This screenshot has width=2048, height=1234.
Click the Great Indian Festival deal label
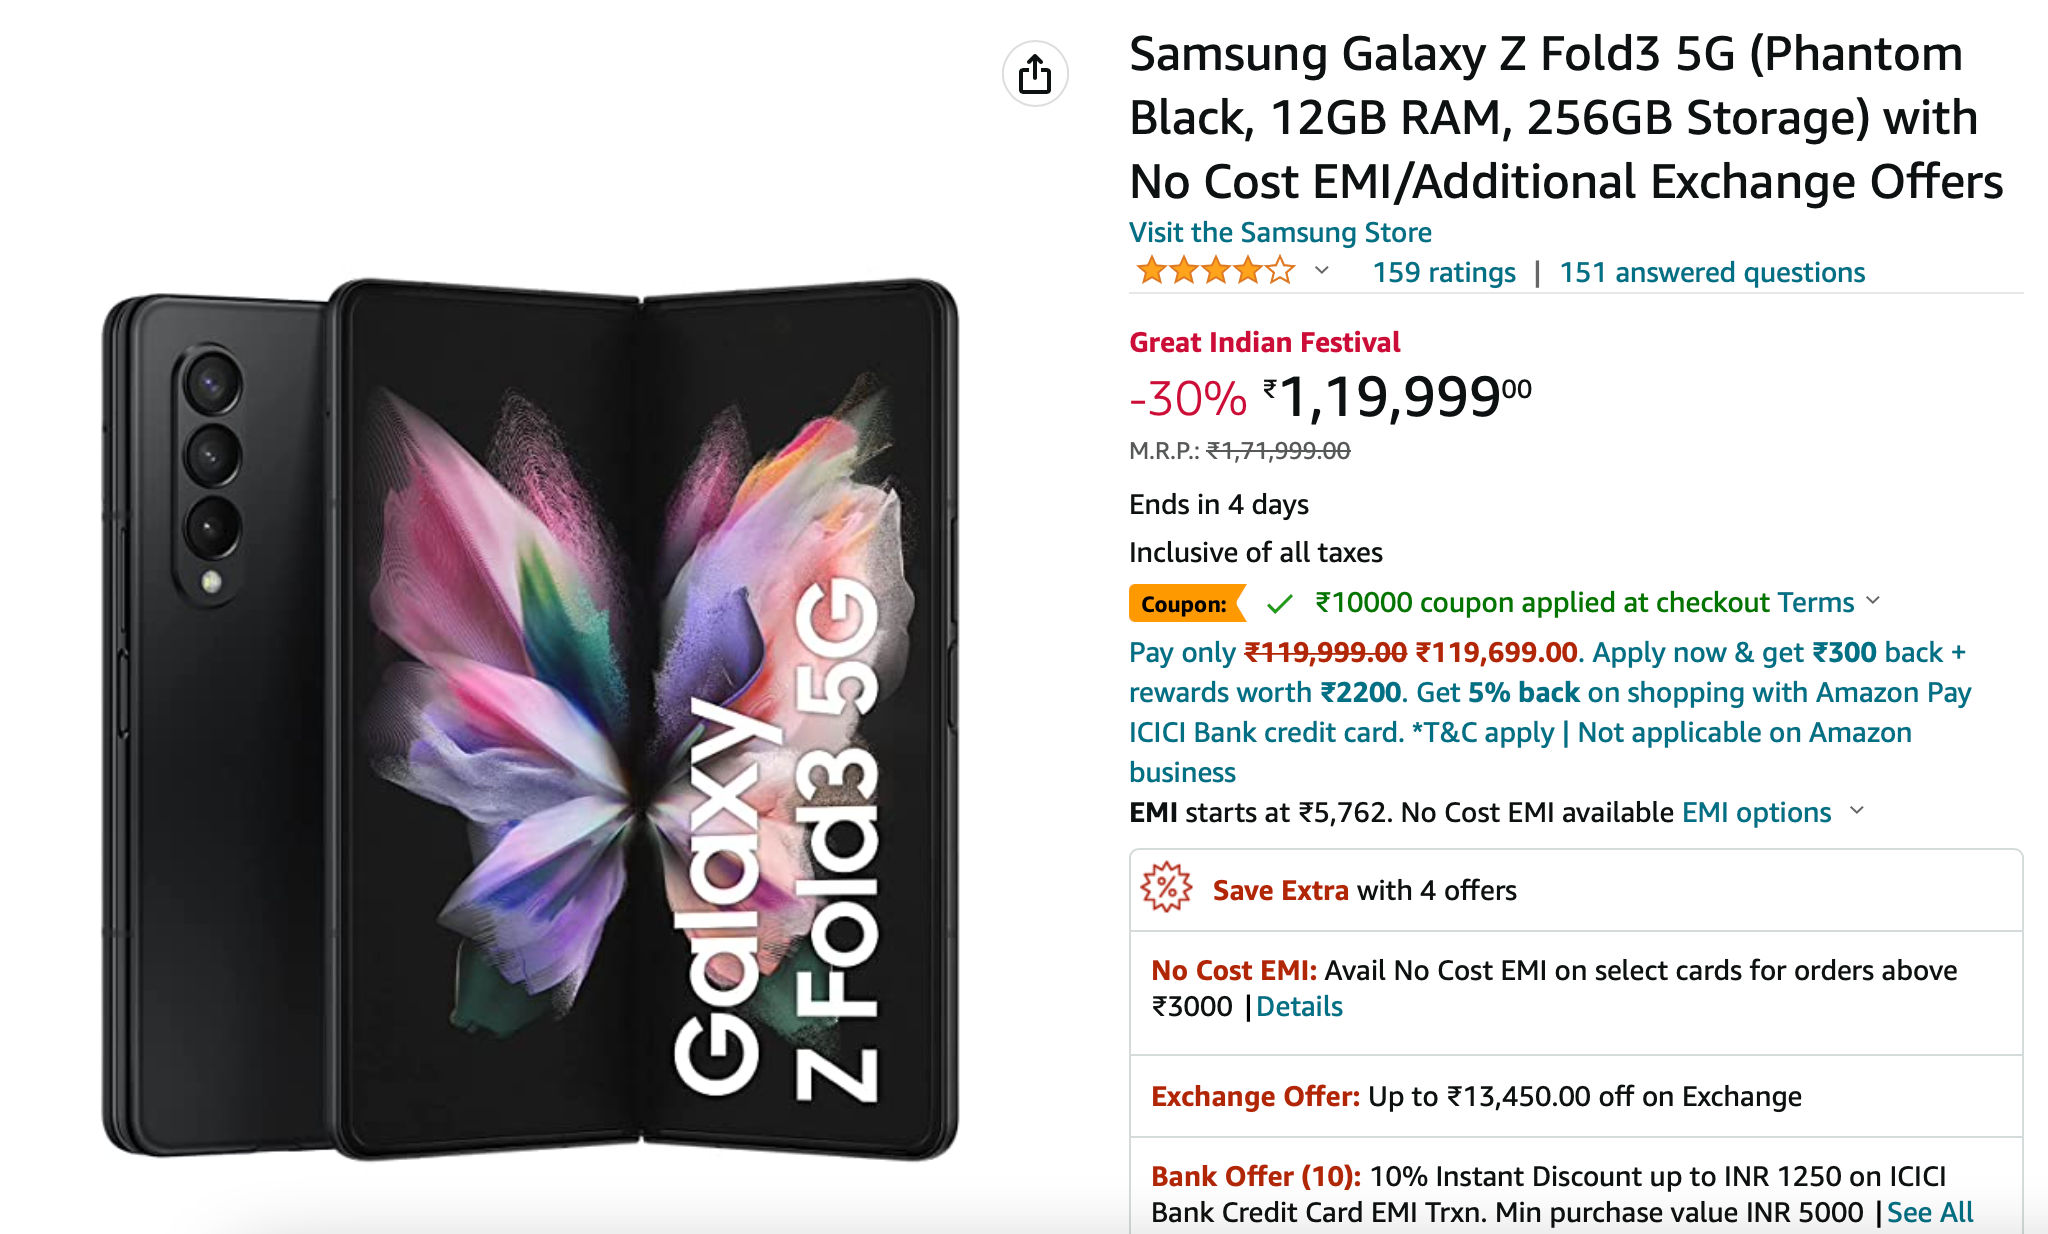click(x=1265, y=342)
